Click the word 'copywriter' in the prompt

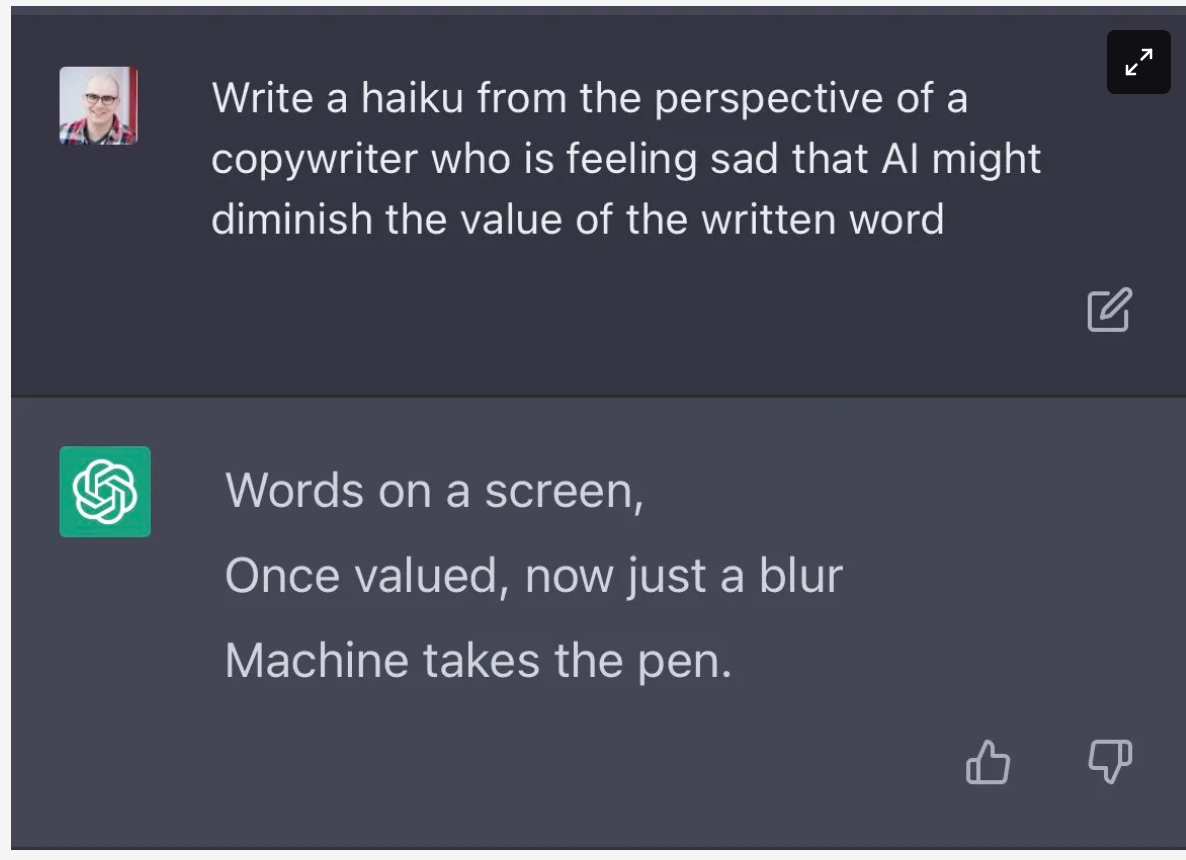[315, 160]
